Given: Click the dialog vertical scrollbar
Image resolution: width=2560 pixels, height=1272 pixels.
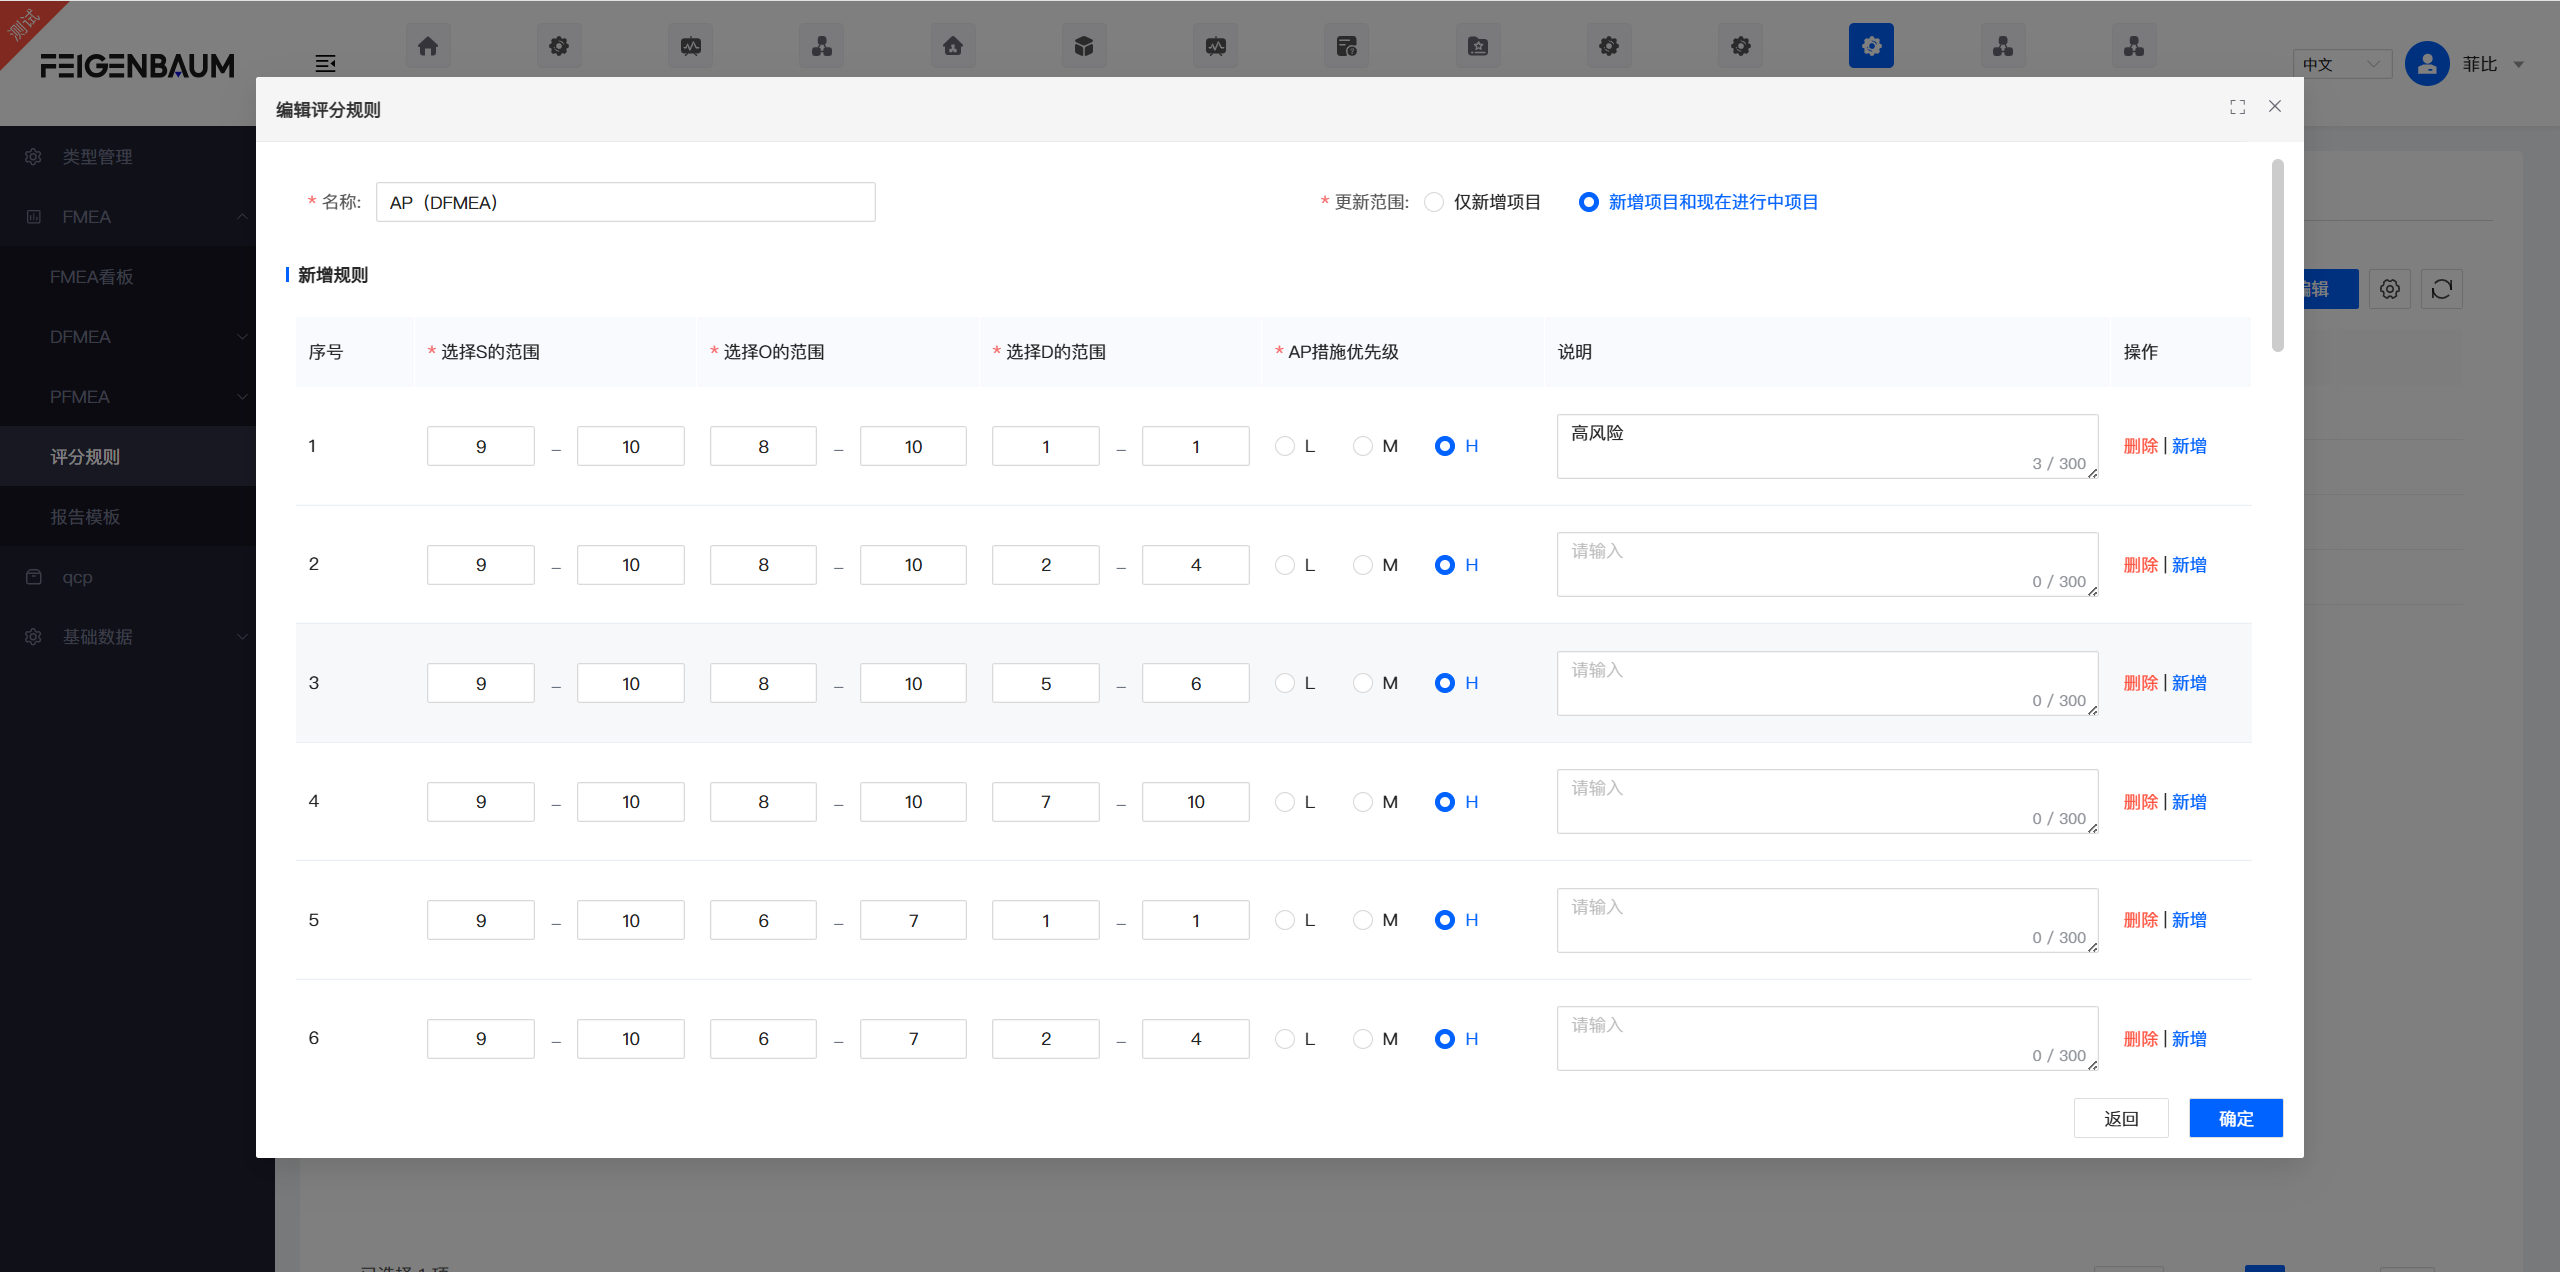Looking at the screenshot, I should point(2277,255).
